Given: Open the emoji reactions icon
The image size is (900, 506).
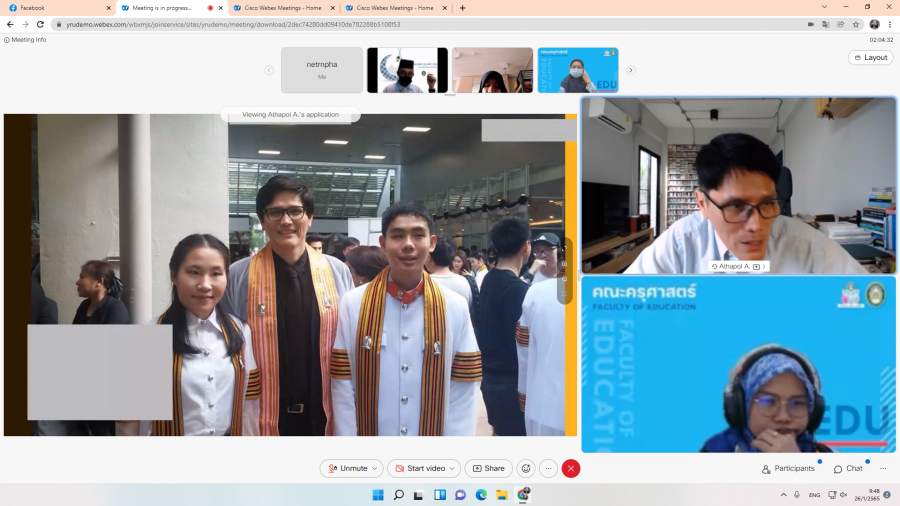Looking at the screenshot, I should (526, 468).
